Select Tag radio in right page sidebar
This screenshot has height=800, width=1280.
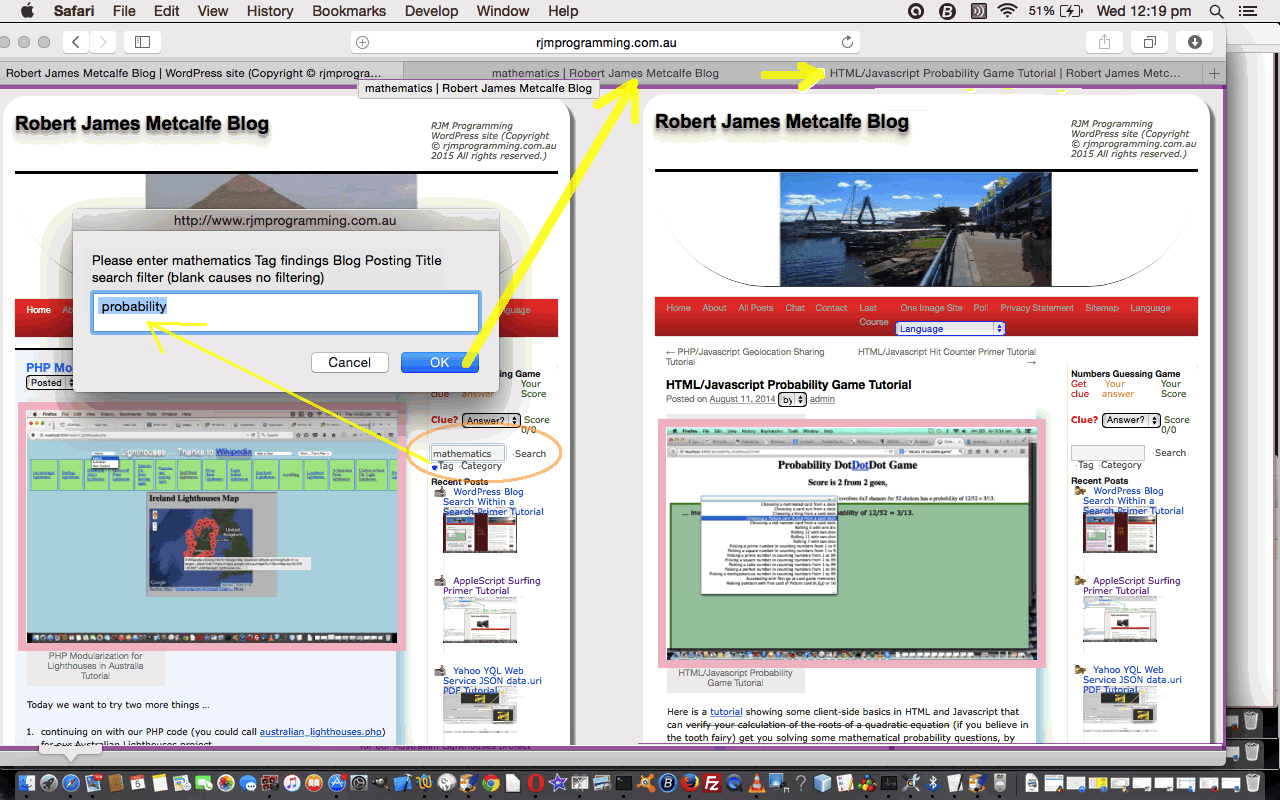pos(1075,465)
